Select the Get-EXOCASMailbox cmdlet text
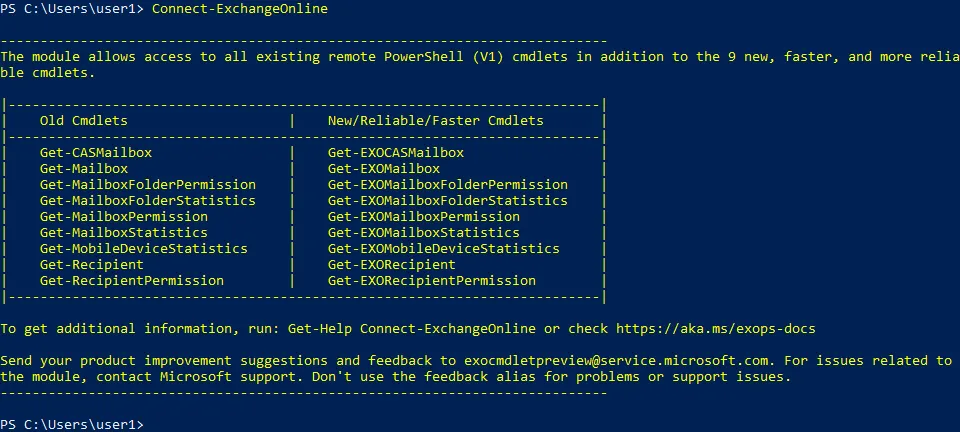Screen dimensions: 960x432 click(395, 153)
